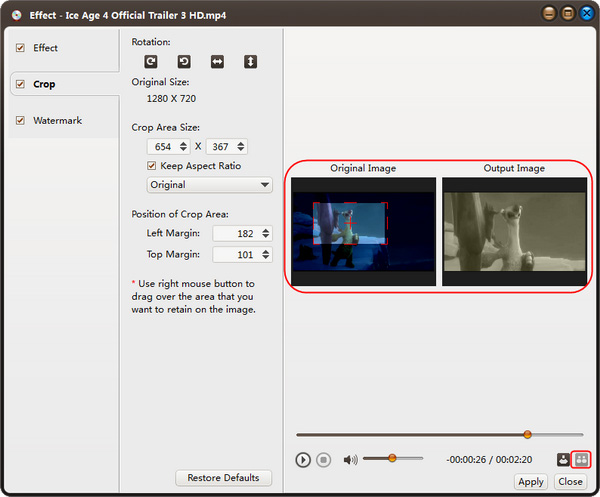
Task: Click the Top Margin spinner arrows
Action: pyautogui.click(x=265, y=255)
